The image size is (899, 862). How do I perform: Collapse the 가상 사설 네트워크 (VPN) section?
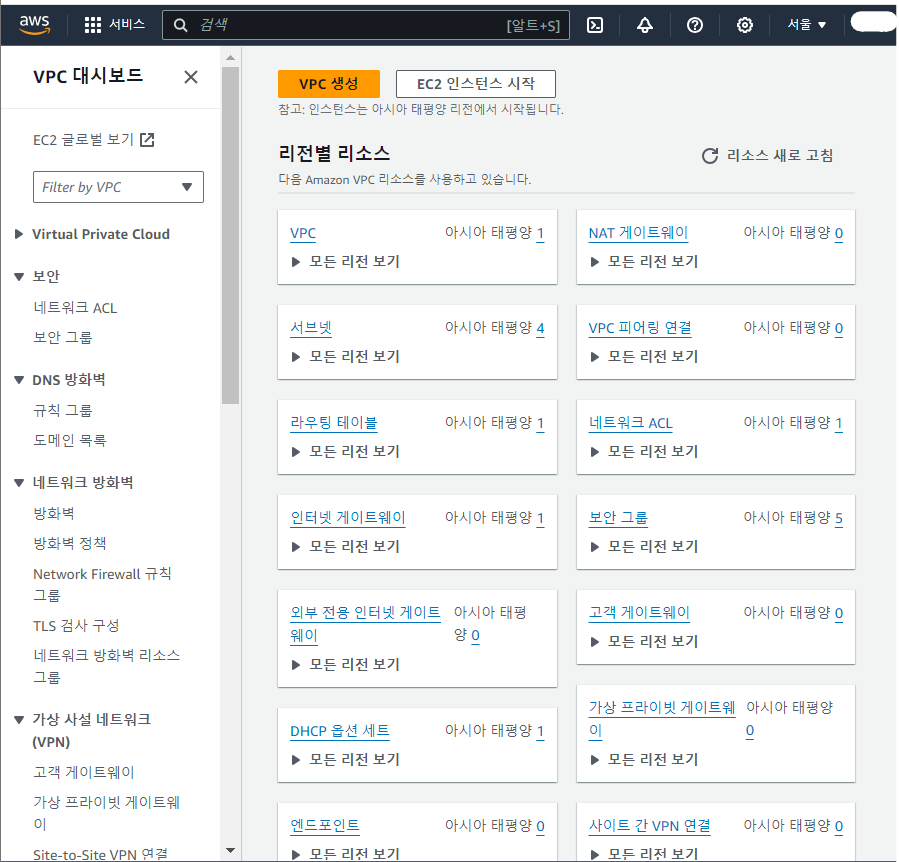19,720
